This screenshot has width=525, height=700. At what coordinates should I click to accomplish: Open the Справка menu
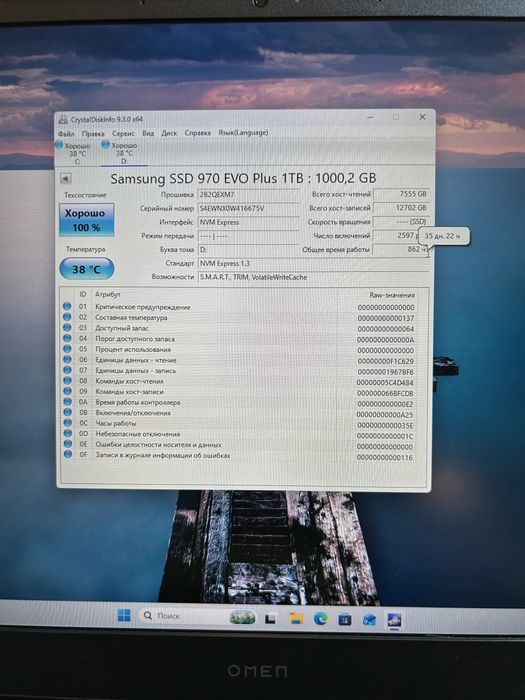198,133
